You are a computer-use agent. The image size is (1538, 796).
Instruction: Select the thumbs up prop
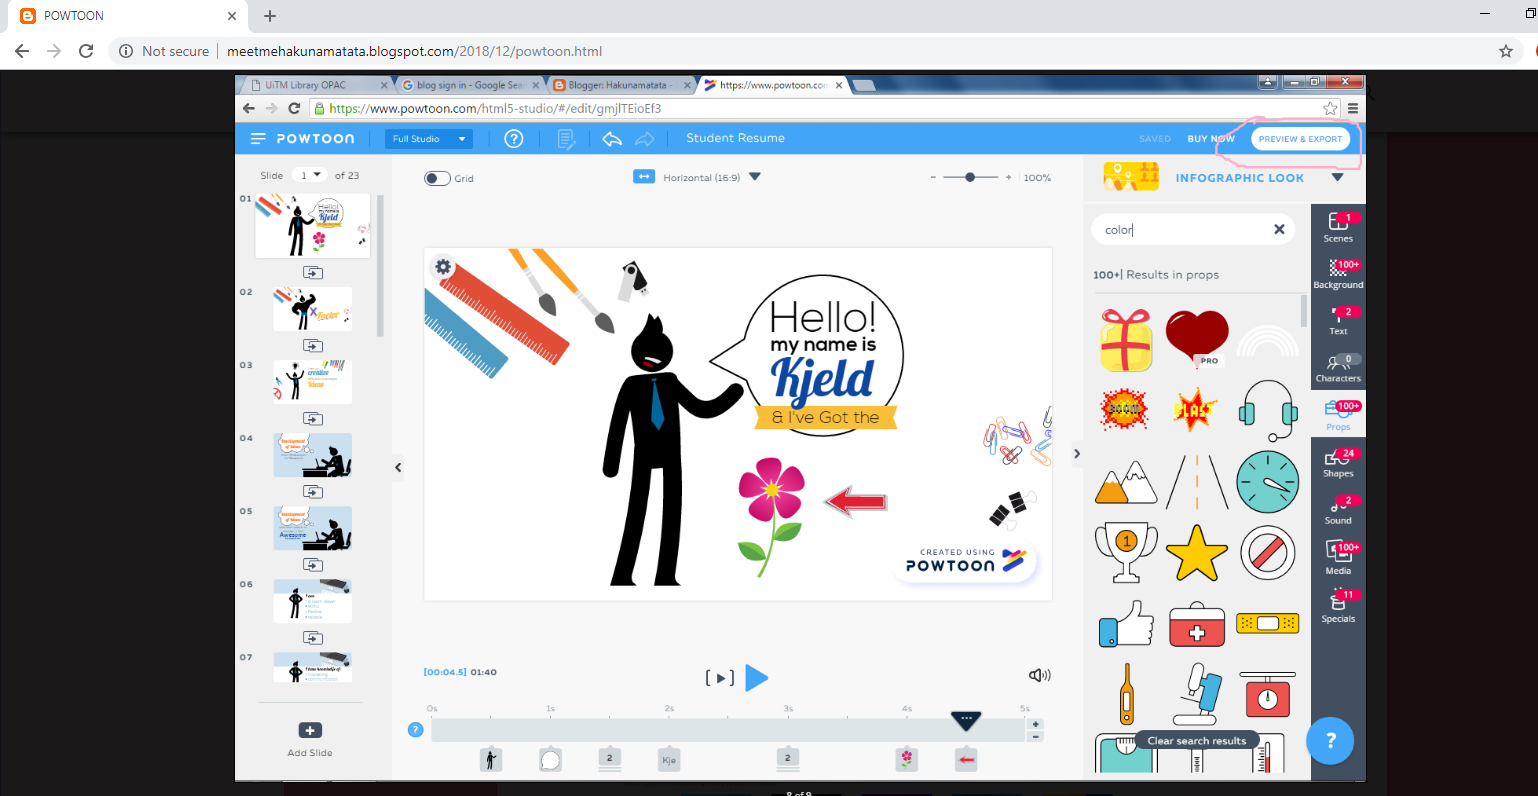[1126, 623]
